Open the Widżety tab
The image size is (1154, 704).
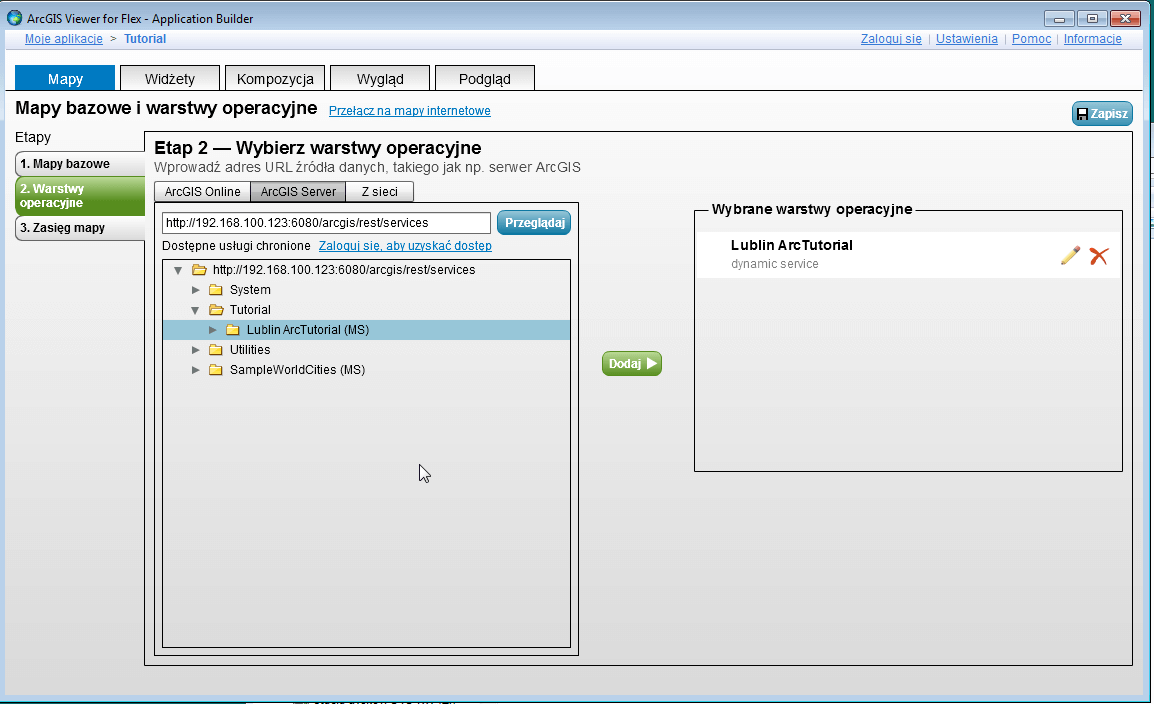(x=170, y=78)
